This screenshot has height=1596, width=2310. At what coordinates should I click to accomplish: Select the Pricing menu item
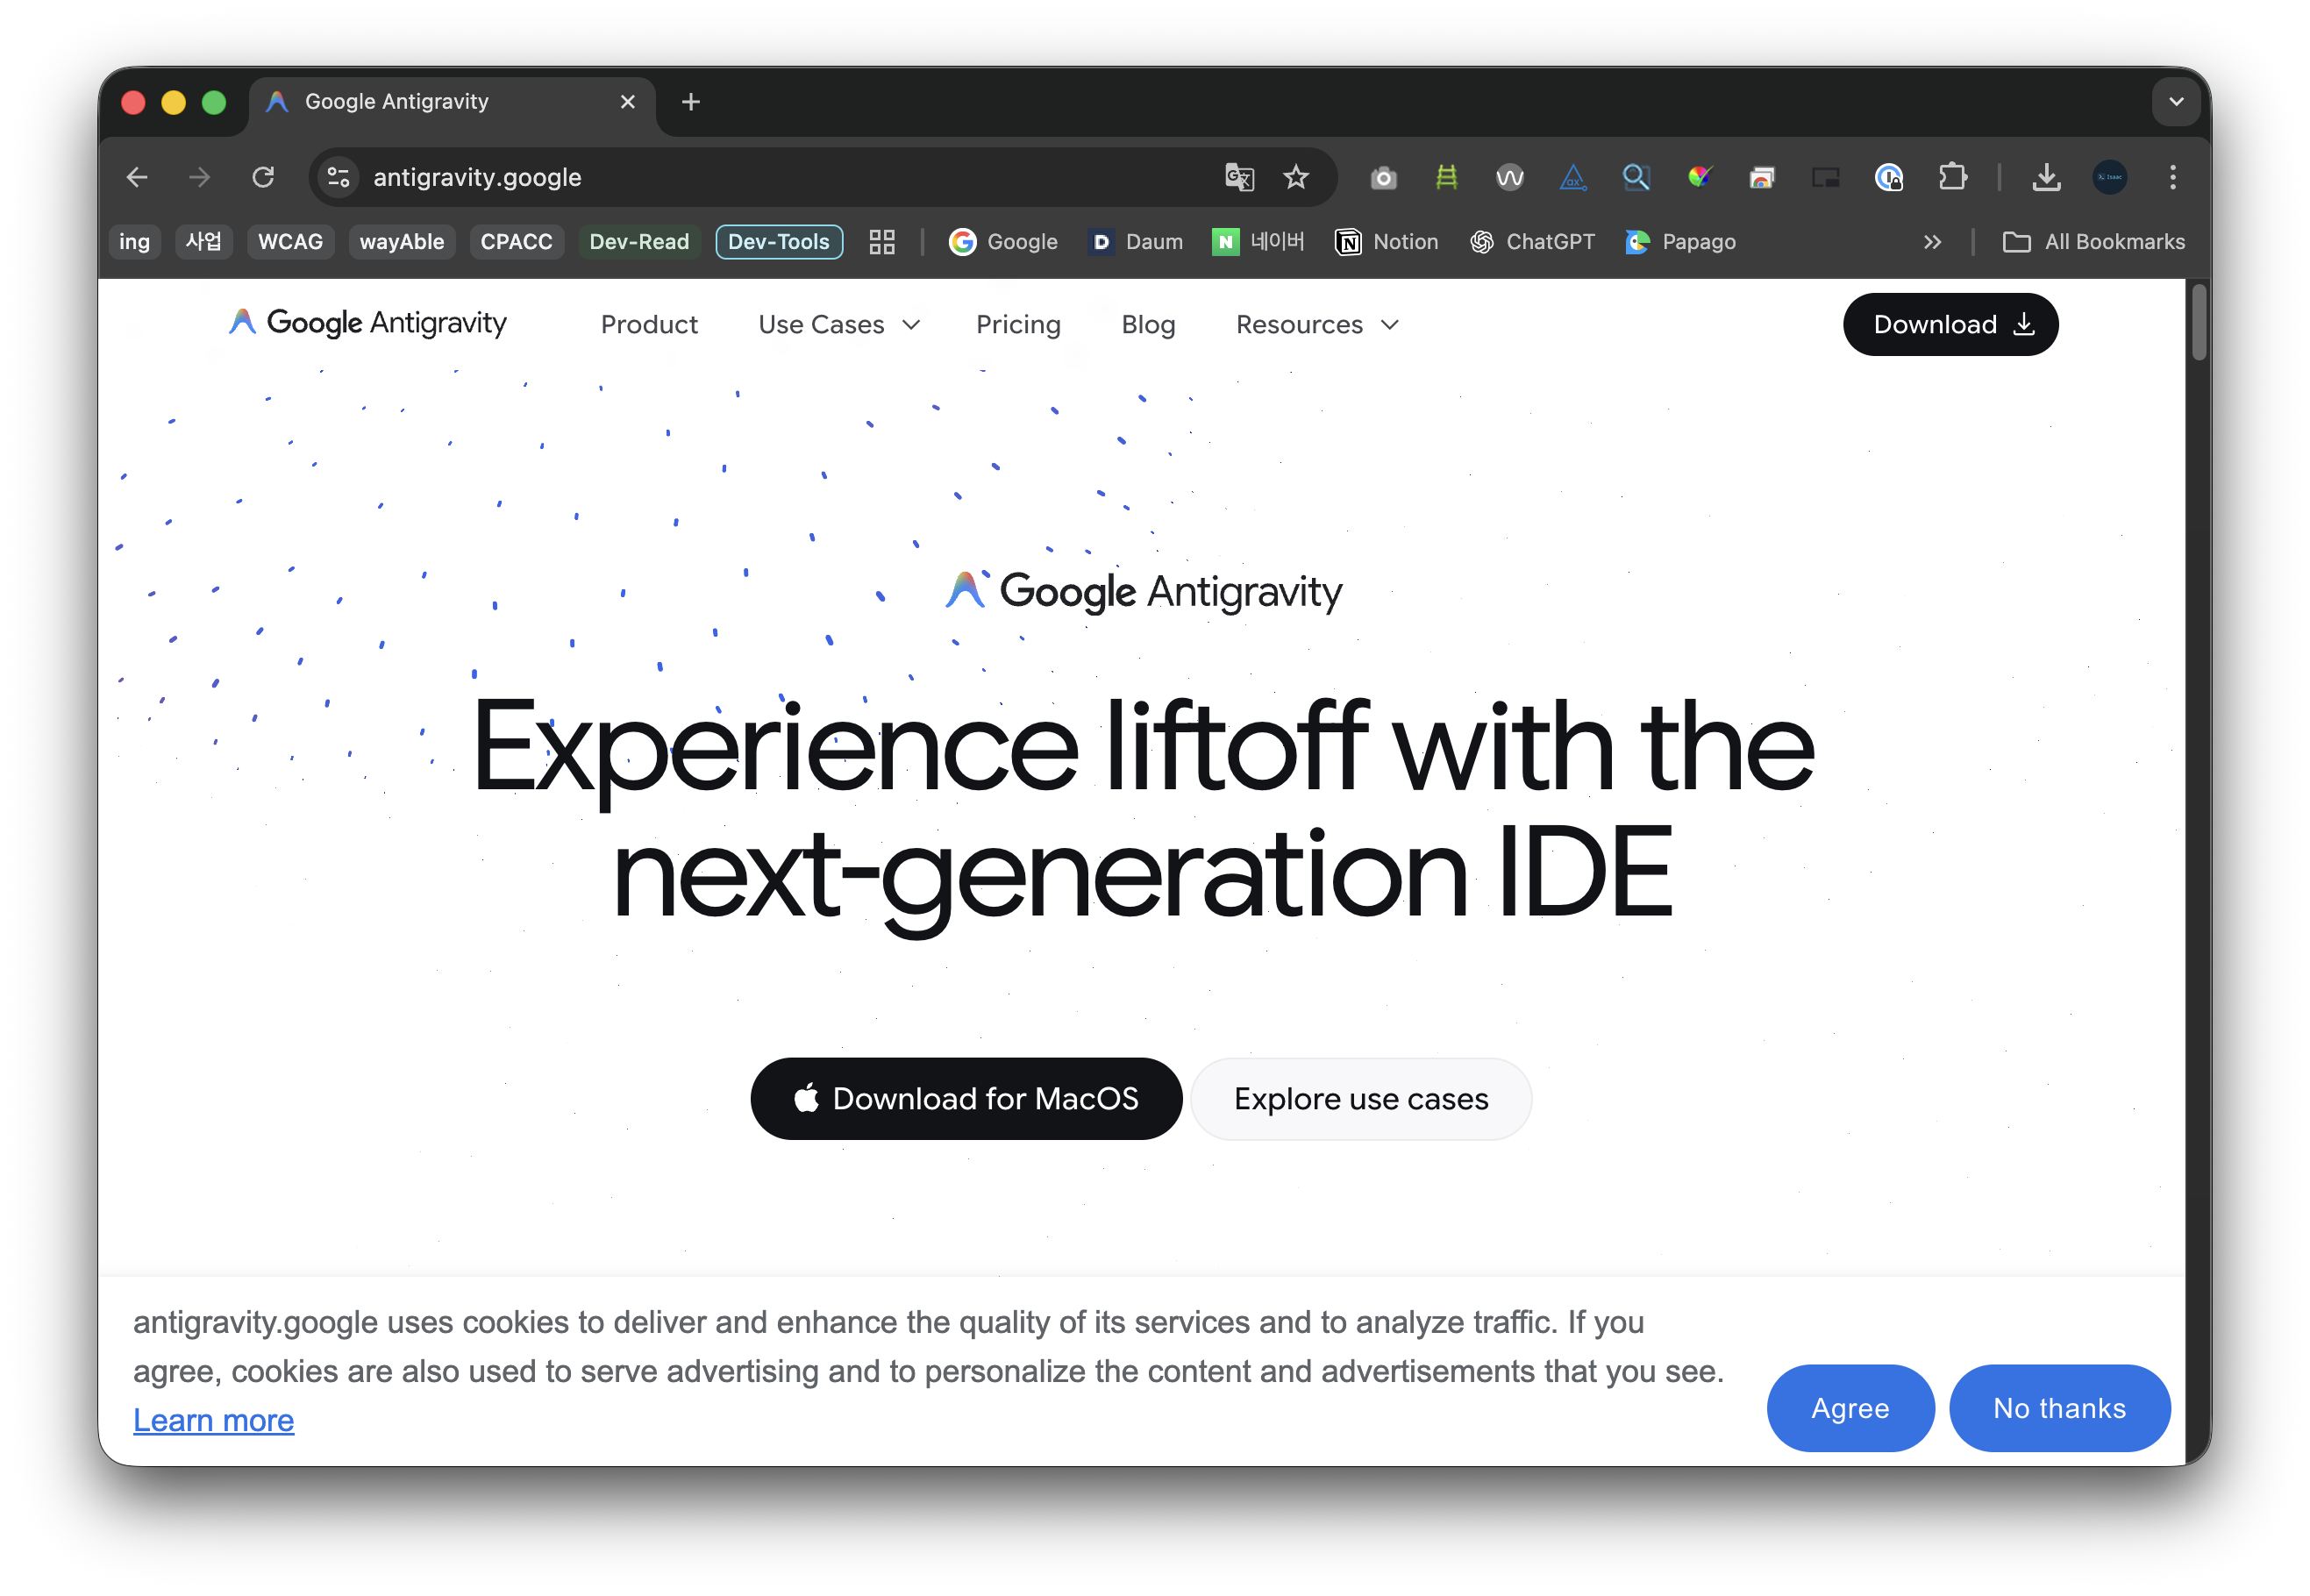(1018, 324)
